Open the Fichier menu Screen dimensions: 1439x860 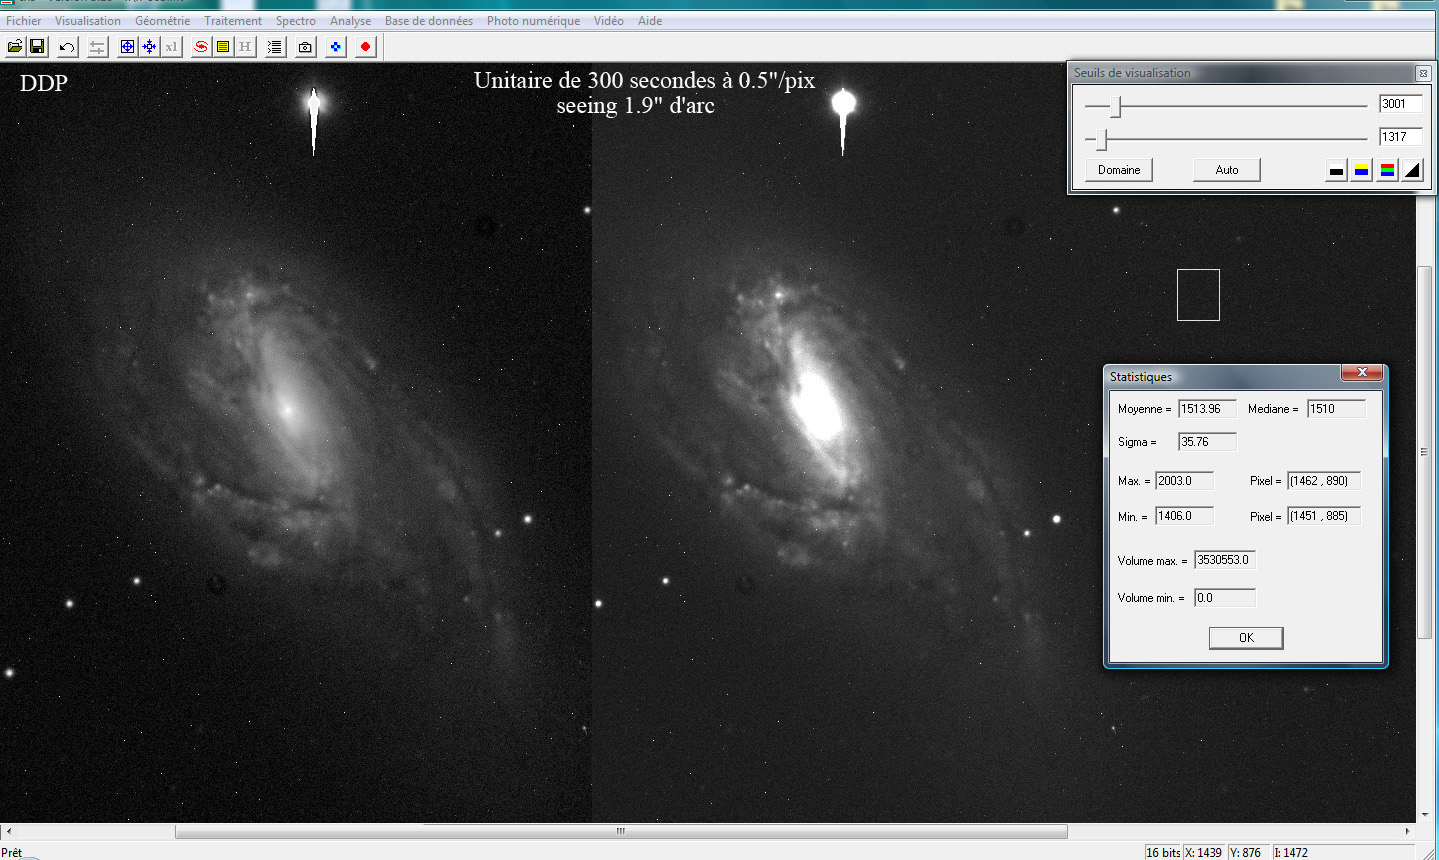(x=24, y=21)
